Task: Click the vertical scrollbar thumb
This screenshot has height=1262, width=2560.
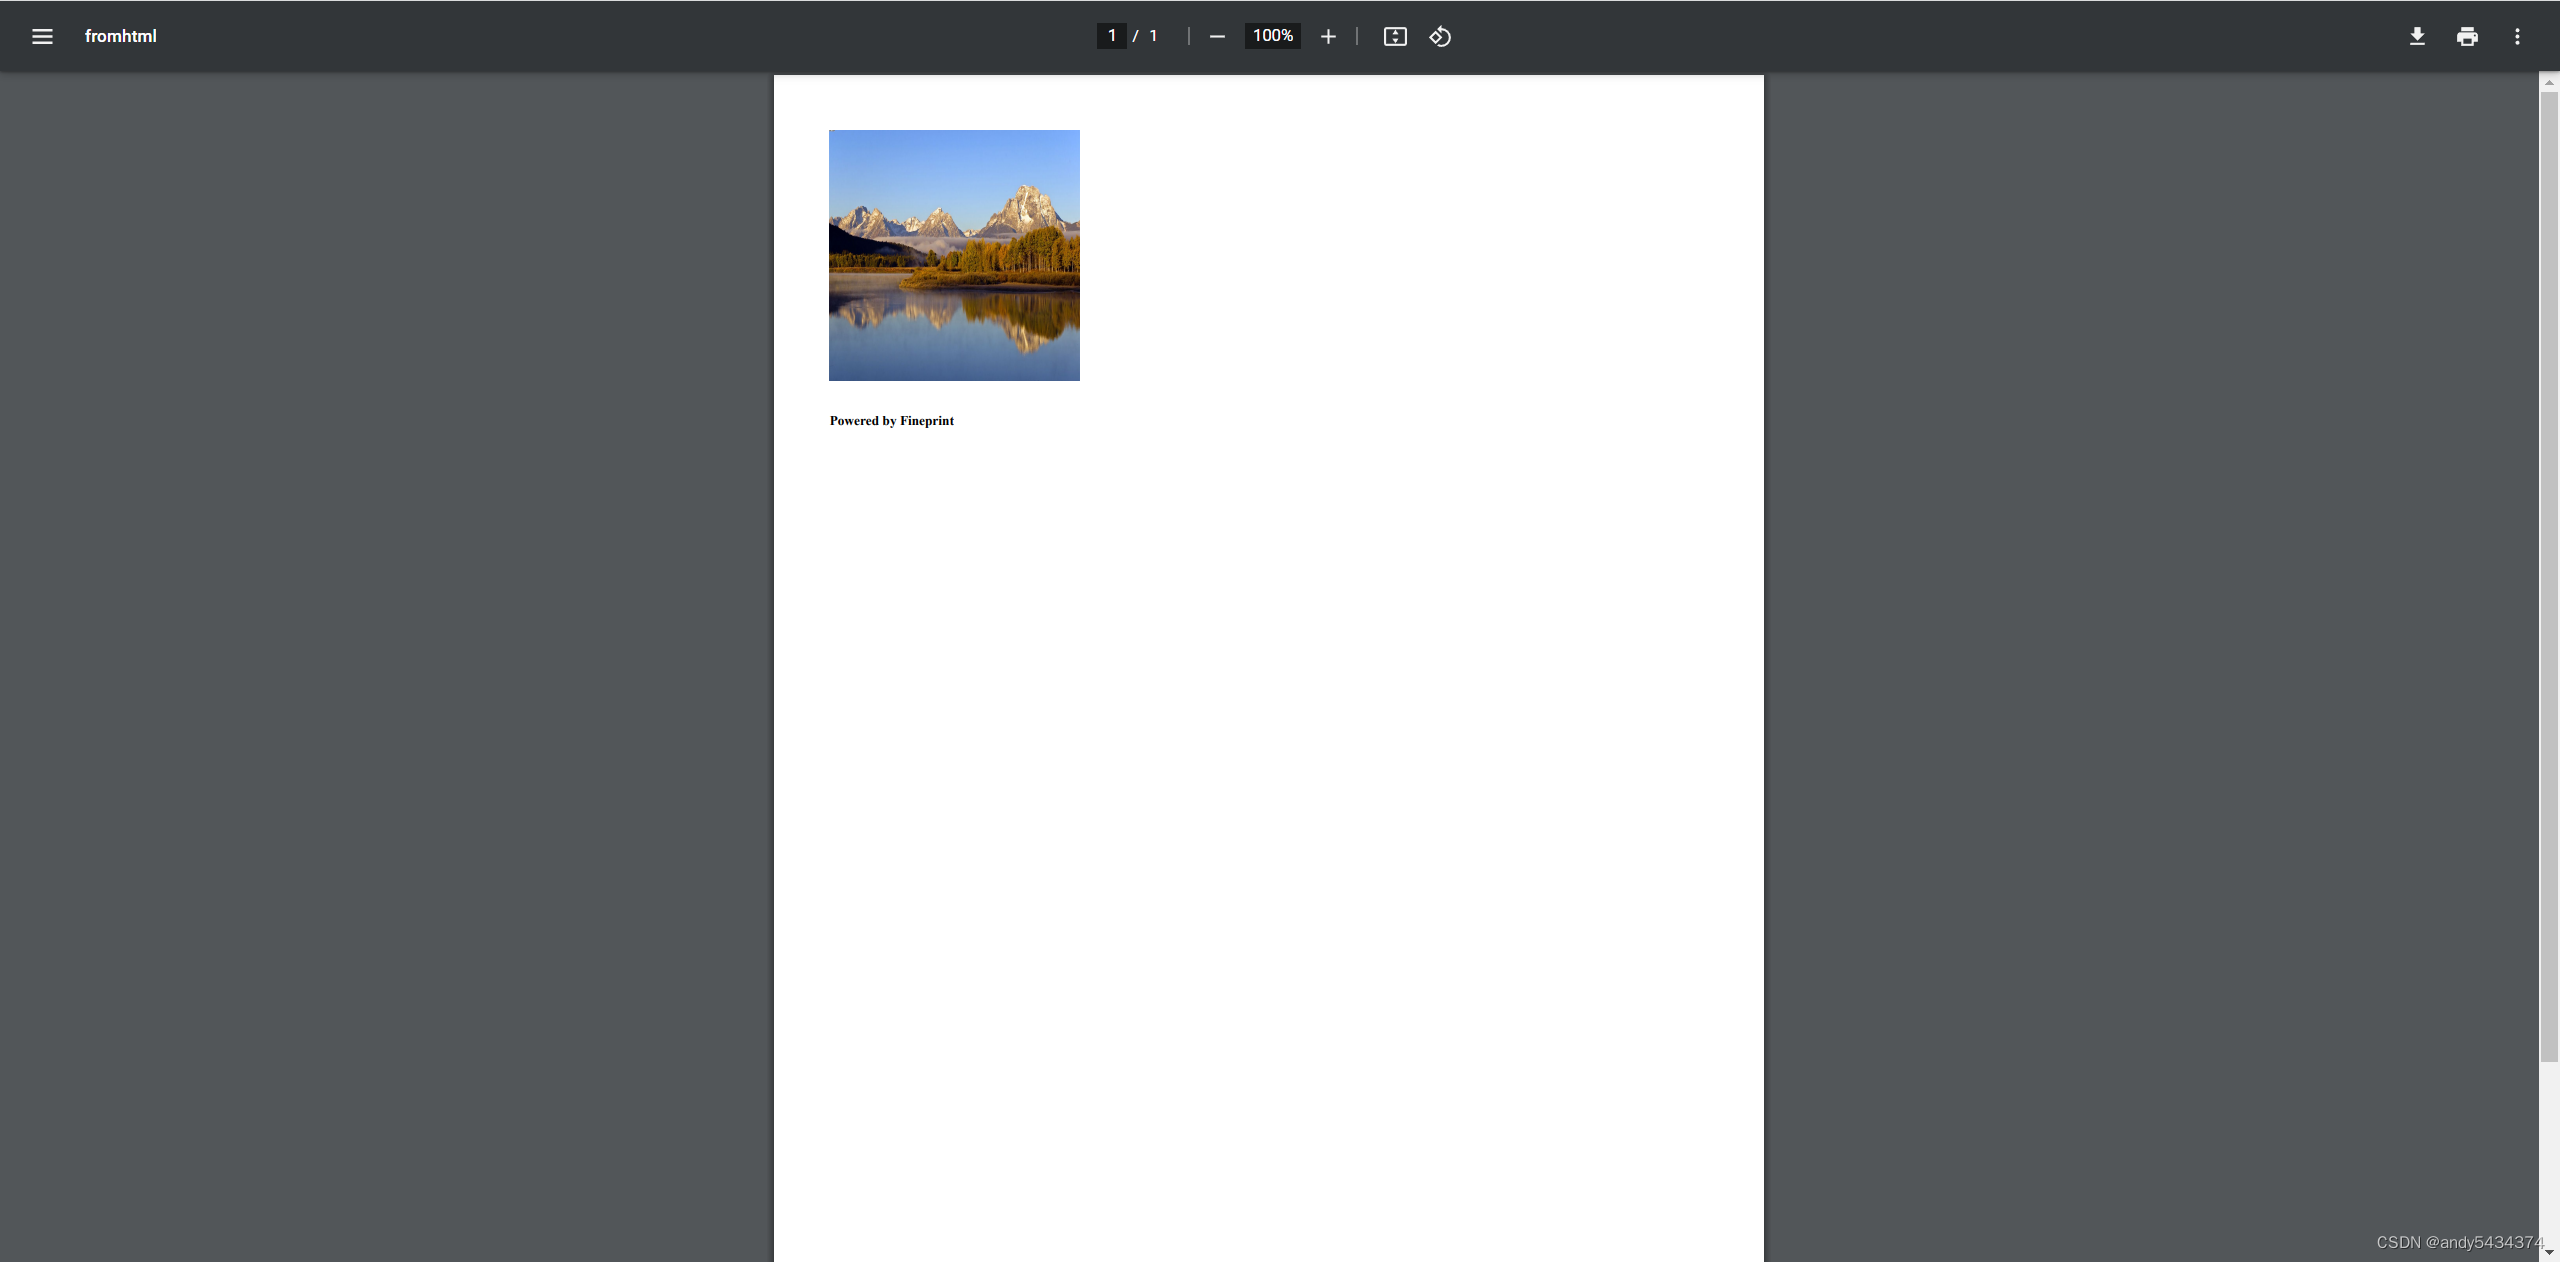Action: pos(2549,575)
